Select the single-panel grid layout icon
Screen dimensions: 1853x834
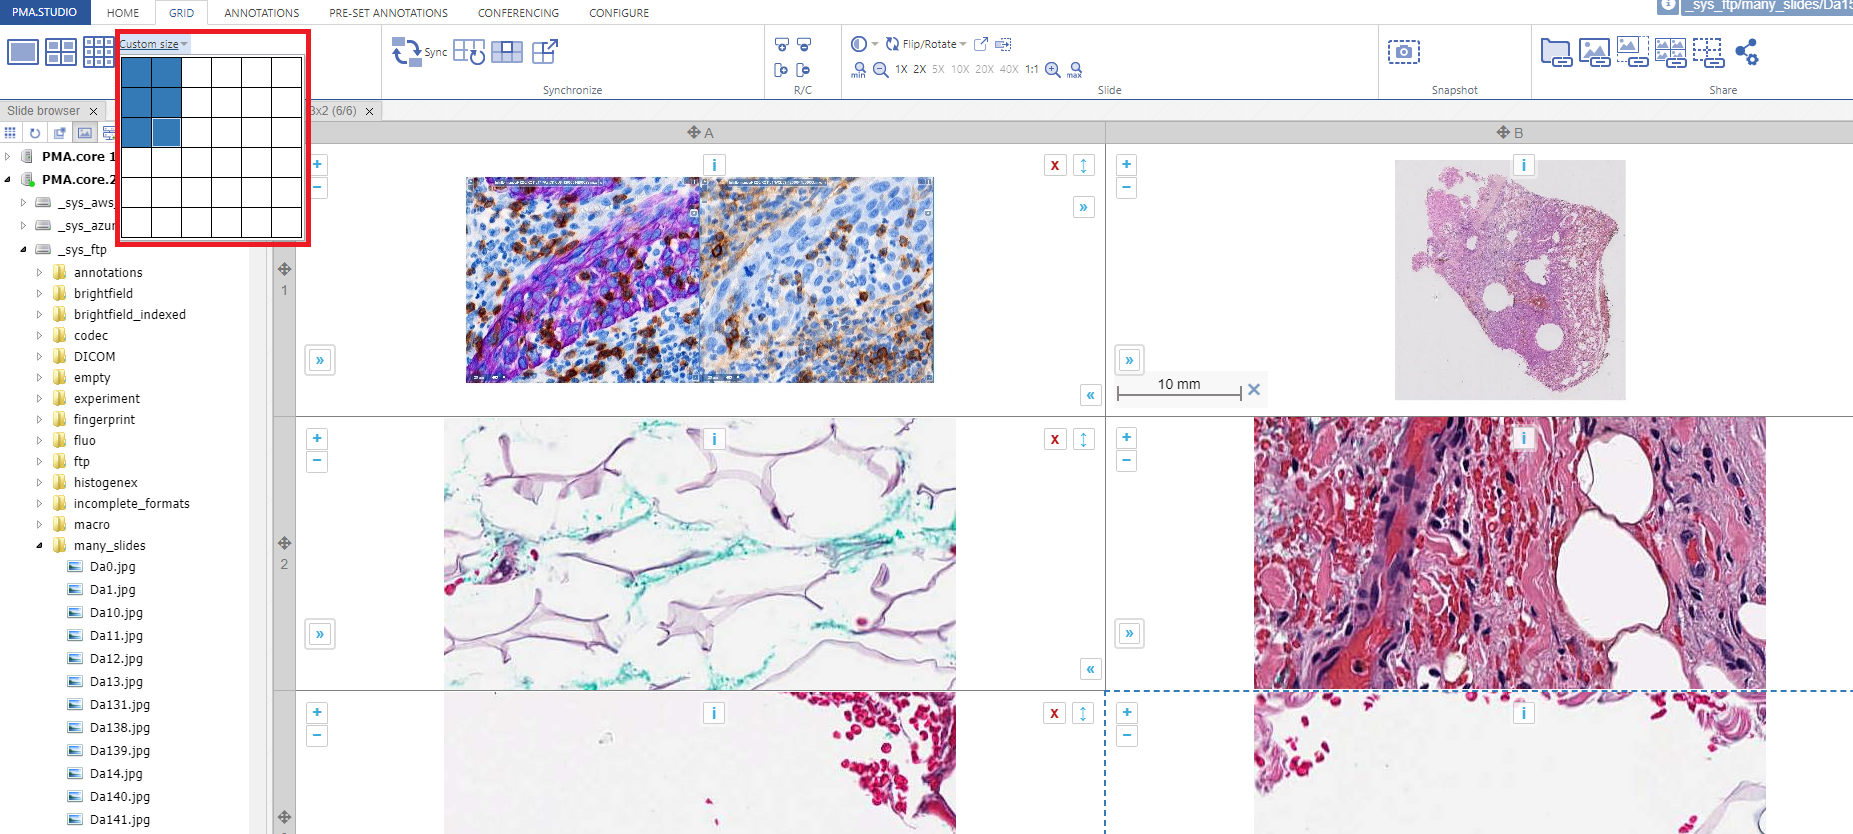(22, 52)
